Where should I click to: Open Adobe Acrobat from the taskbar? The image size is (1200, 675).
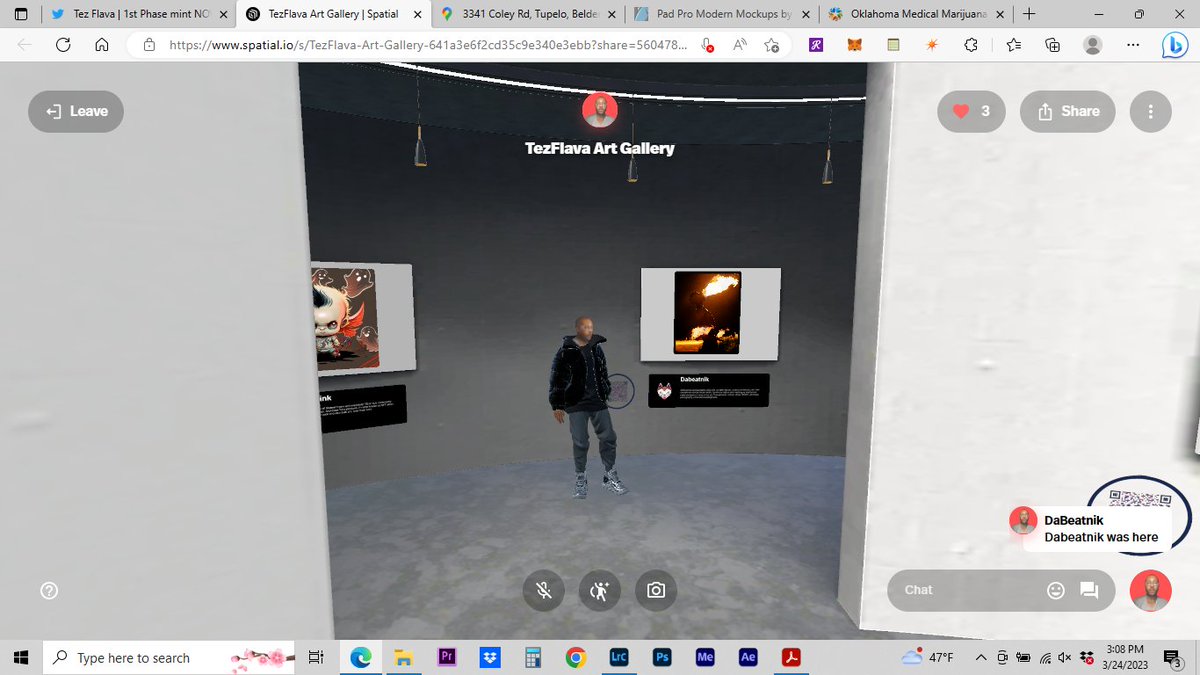click(790, 657)
